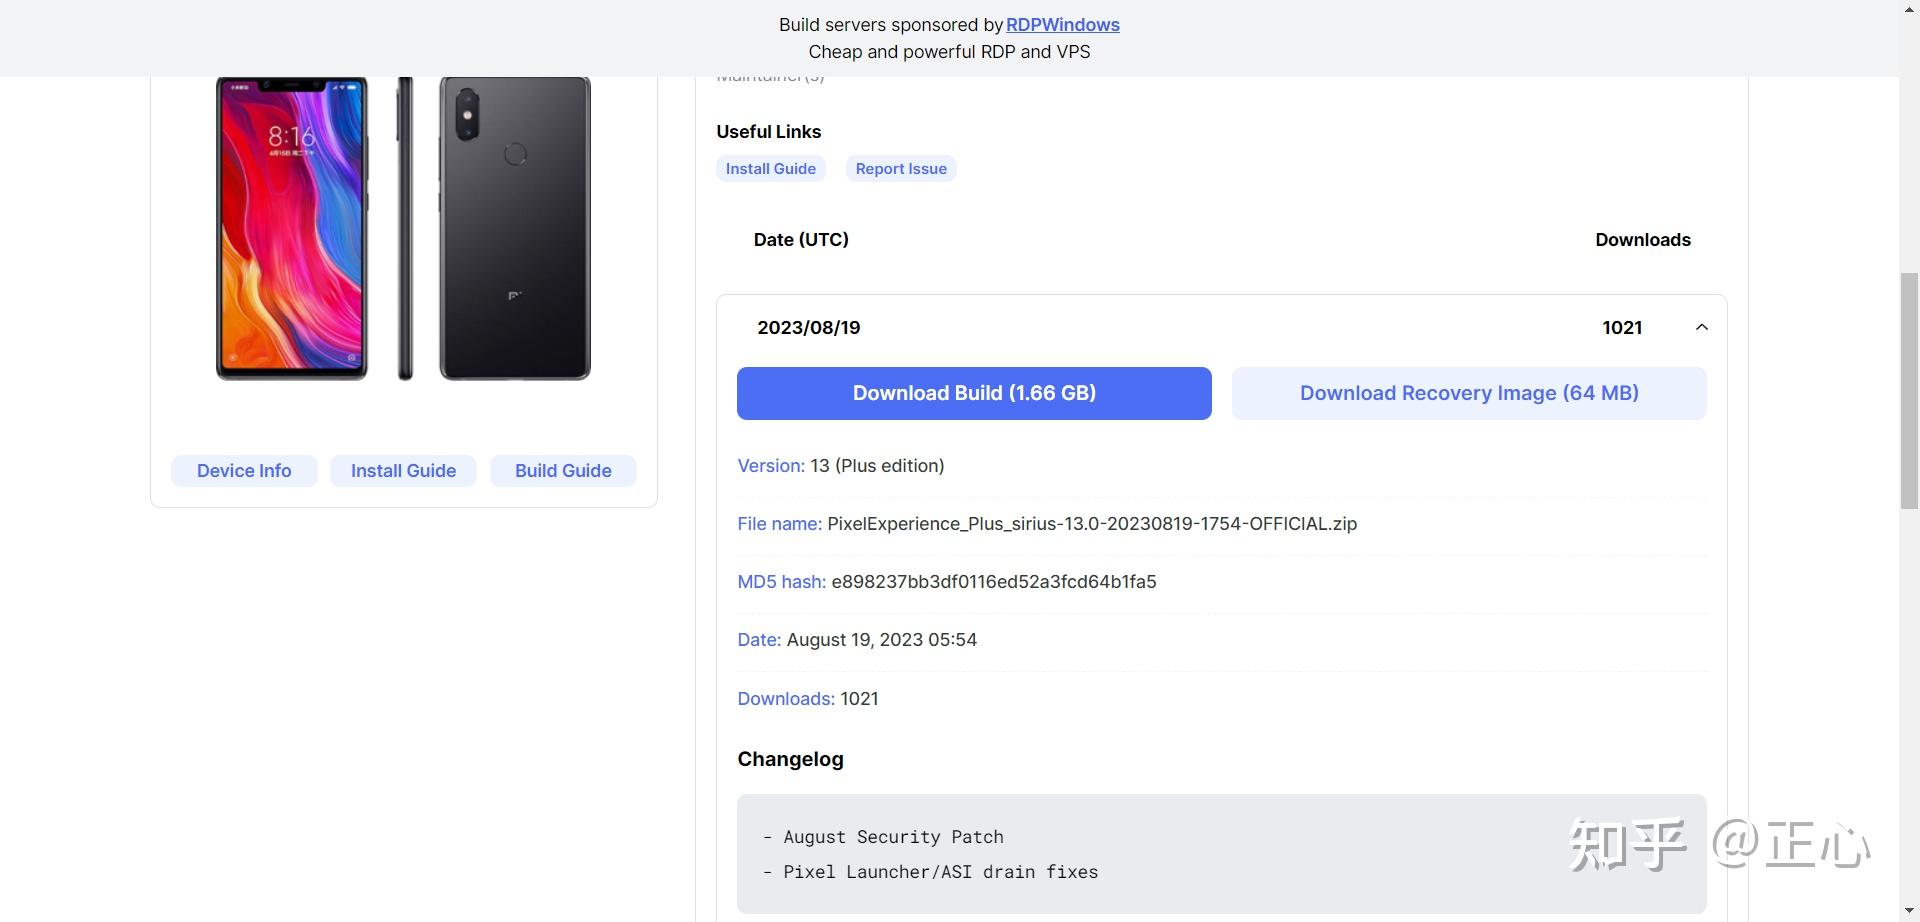Collapse the 2023/08/19 build chevron

point(1701,328)
